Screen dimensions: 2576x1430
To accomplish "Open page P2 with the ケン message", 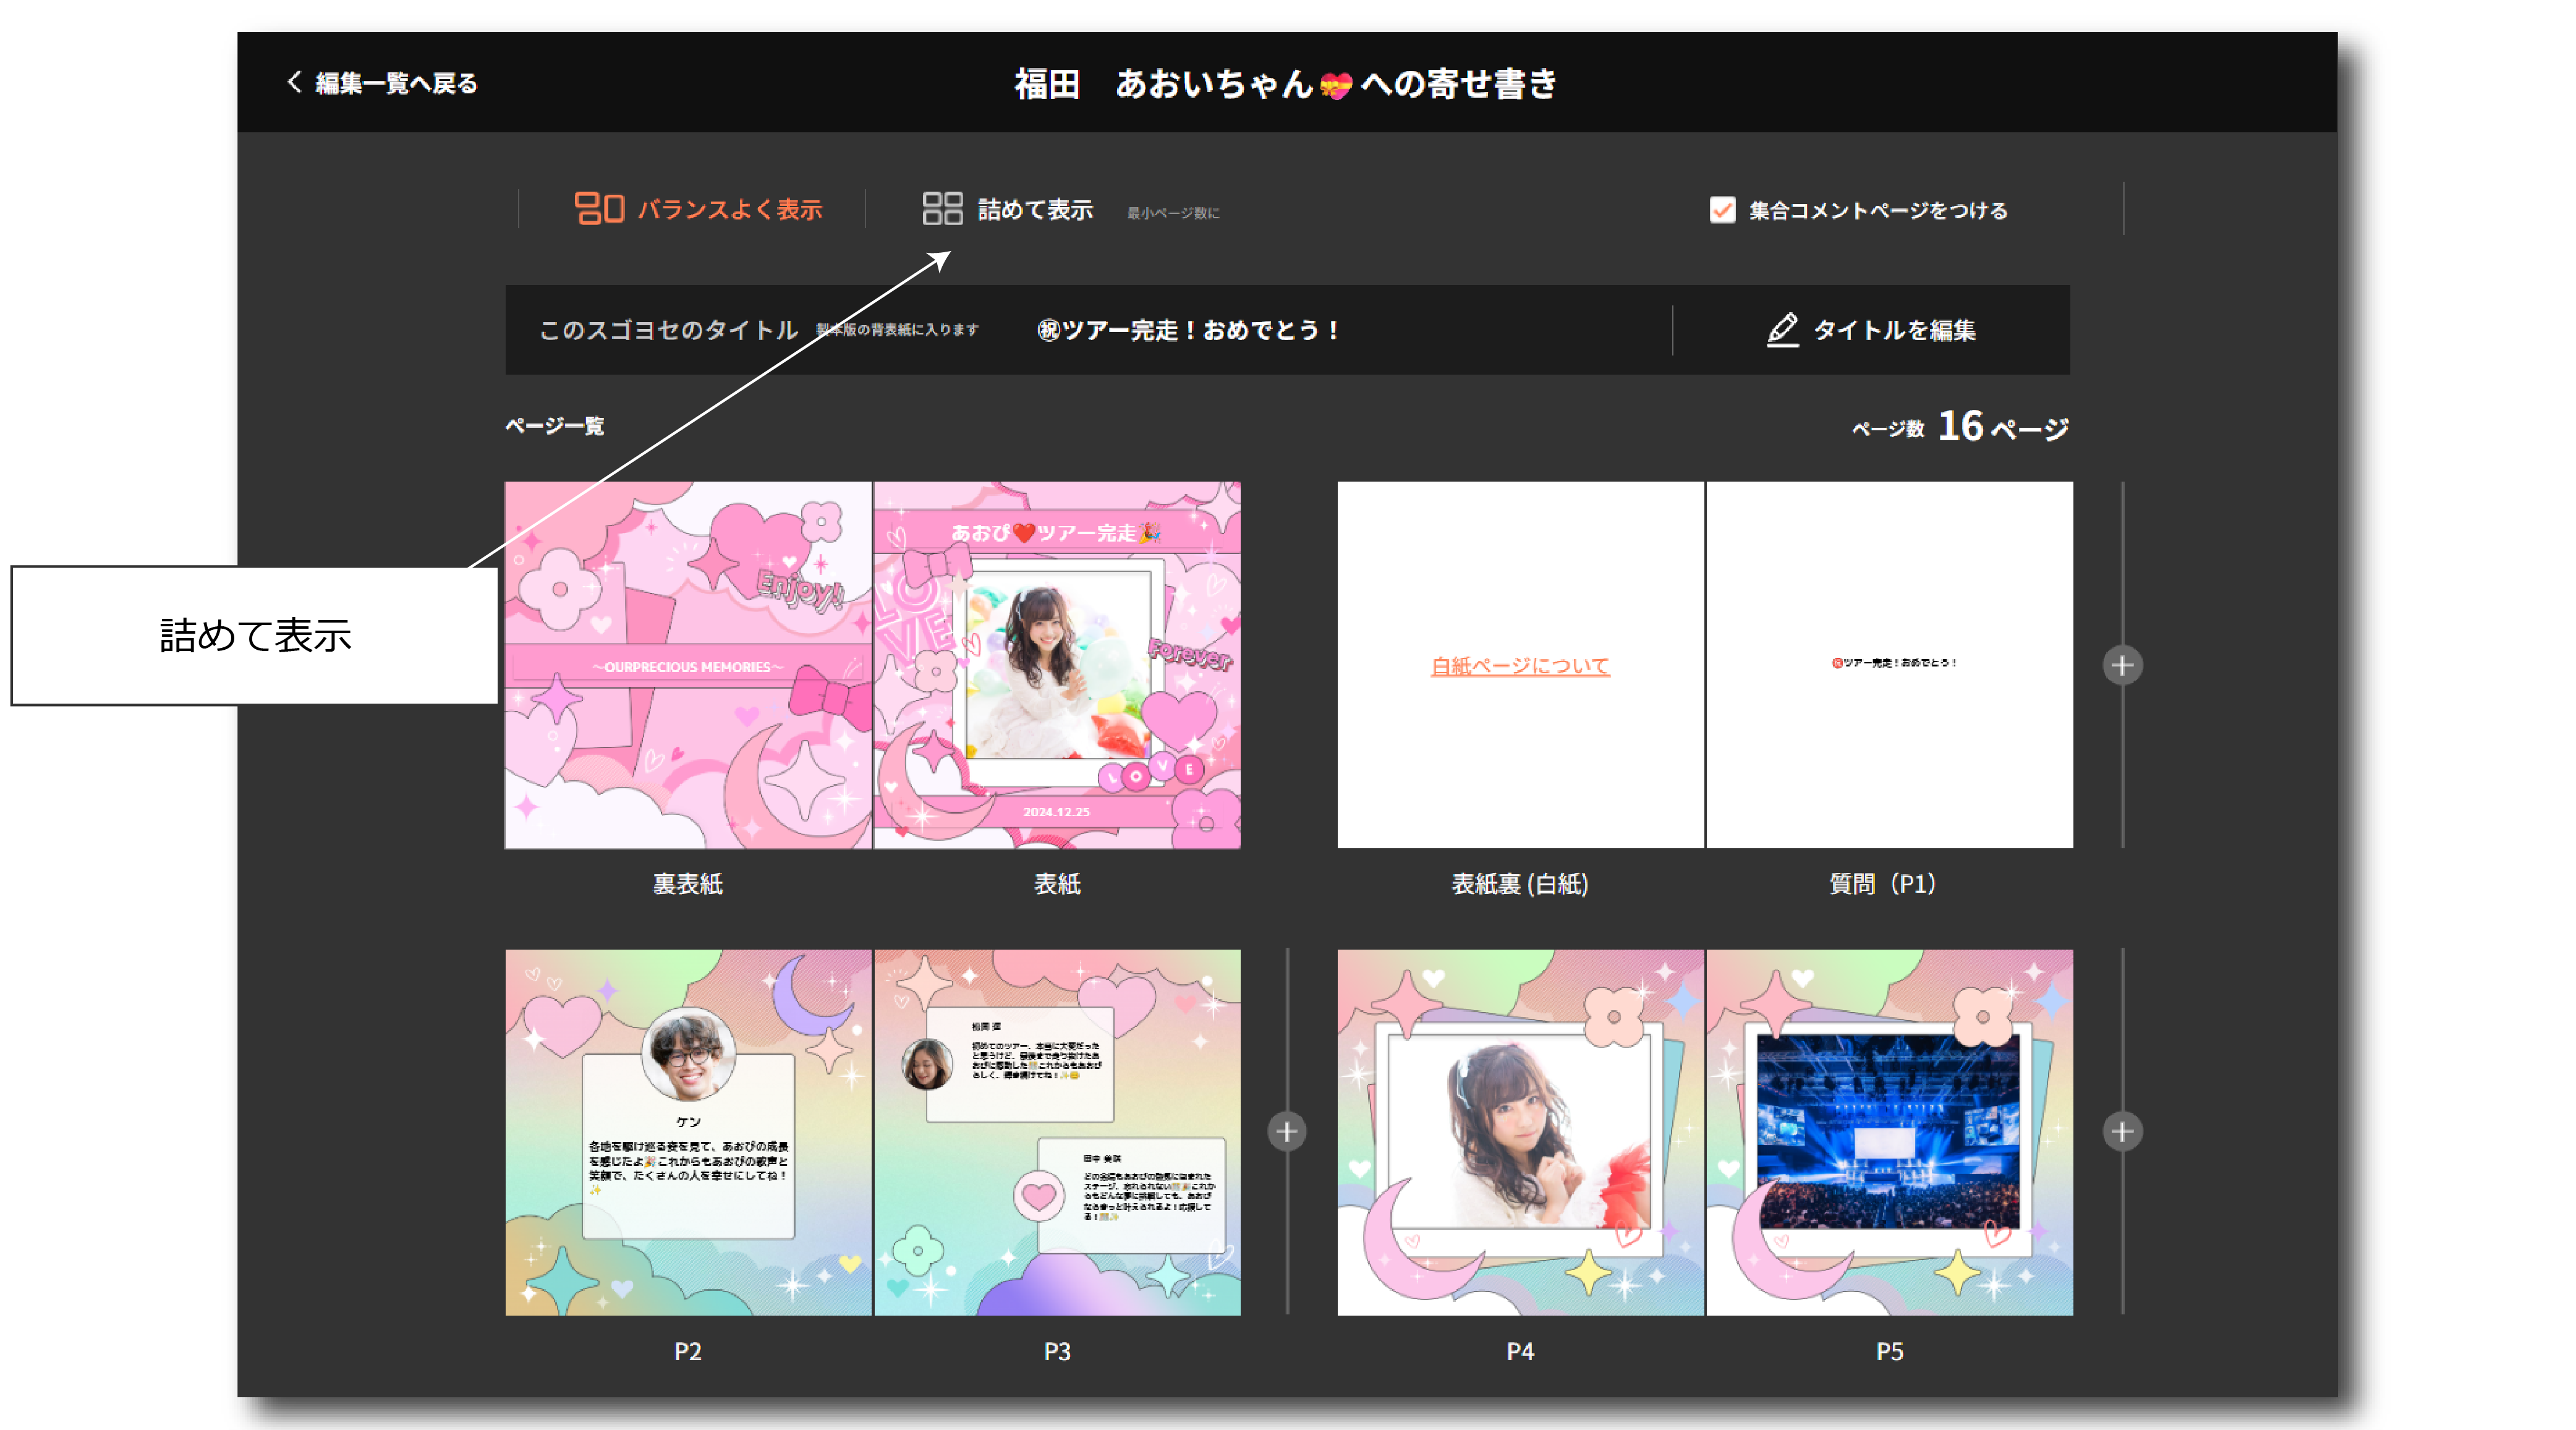I will click(688, 1131).
